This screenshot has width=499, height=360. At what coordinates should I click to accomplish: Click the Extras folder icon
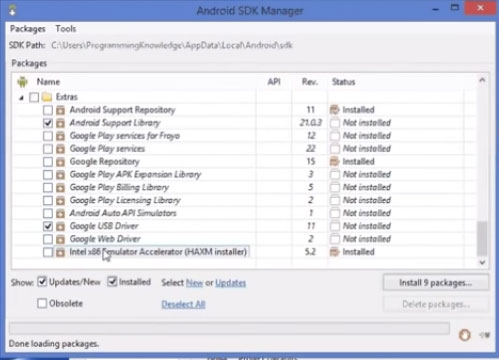pos(47,97)
